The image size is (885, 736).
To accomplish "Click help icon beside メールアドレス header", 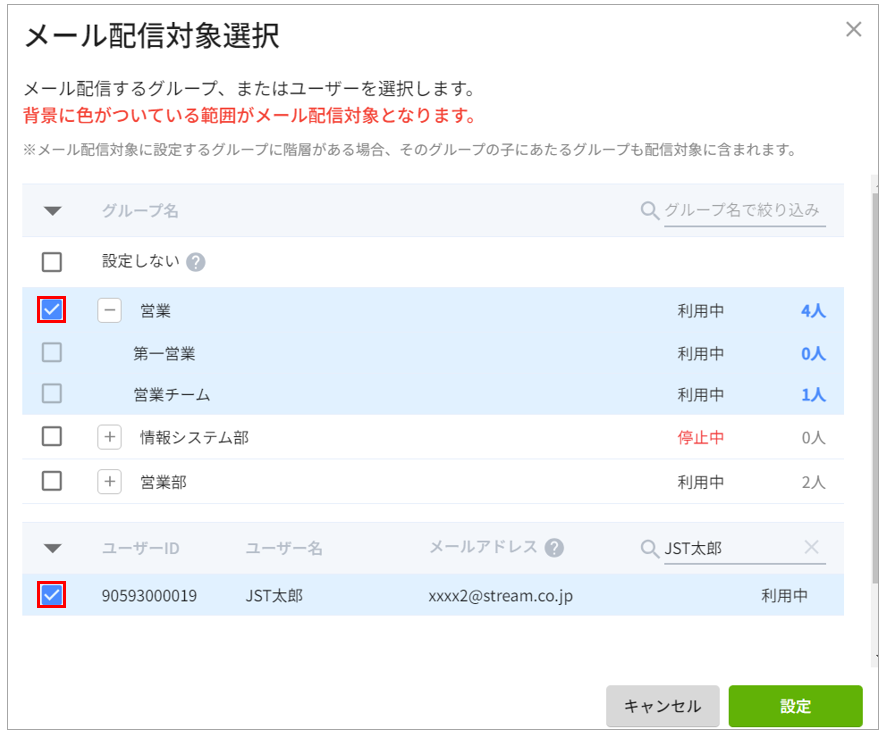I will pos(554,548).
